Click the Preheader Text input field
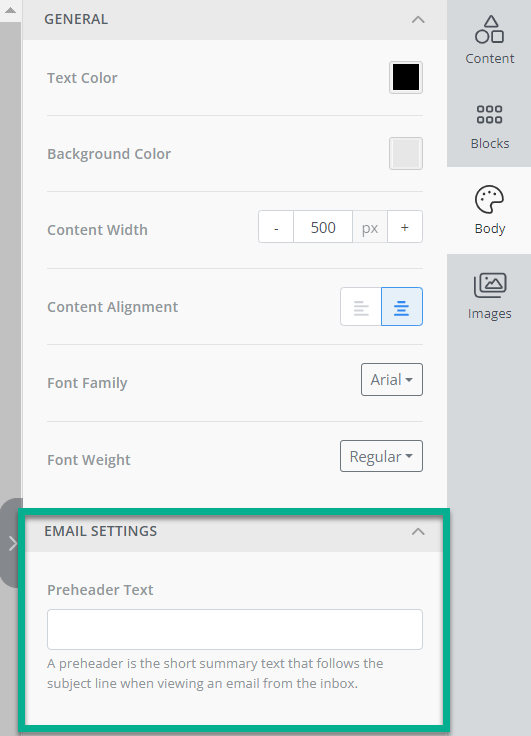Screen dimensions: 531x736 tap(235, 629)
